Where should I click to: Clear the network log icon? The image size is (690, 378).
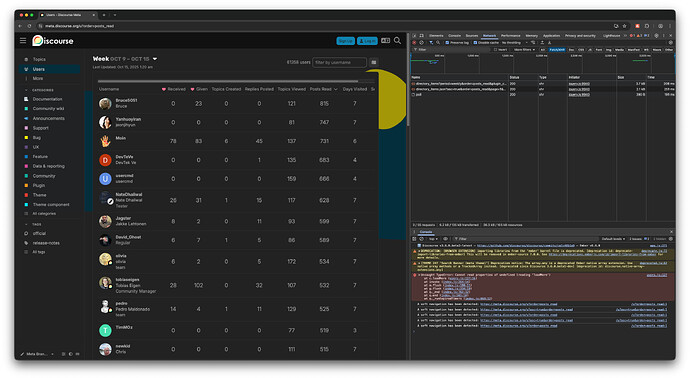421,43
